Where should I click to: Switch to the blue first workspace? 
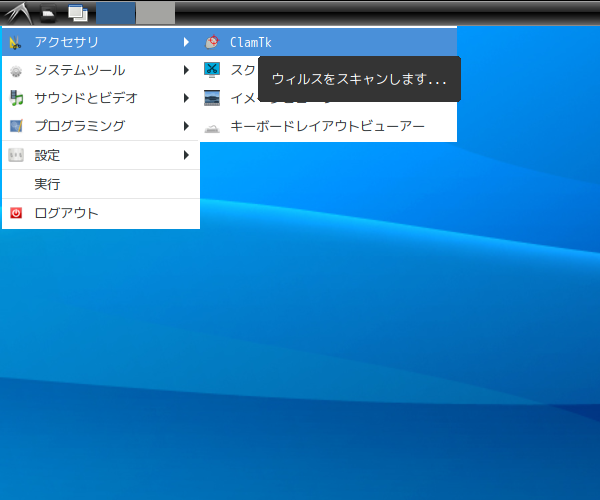click(x=115, y=13)
